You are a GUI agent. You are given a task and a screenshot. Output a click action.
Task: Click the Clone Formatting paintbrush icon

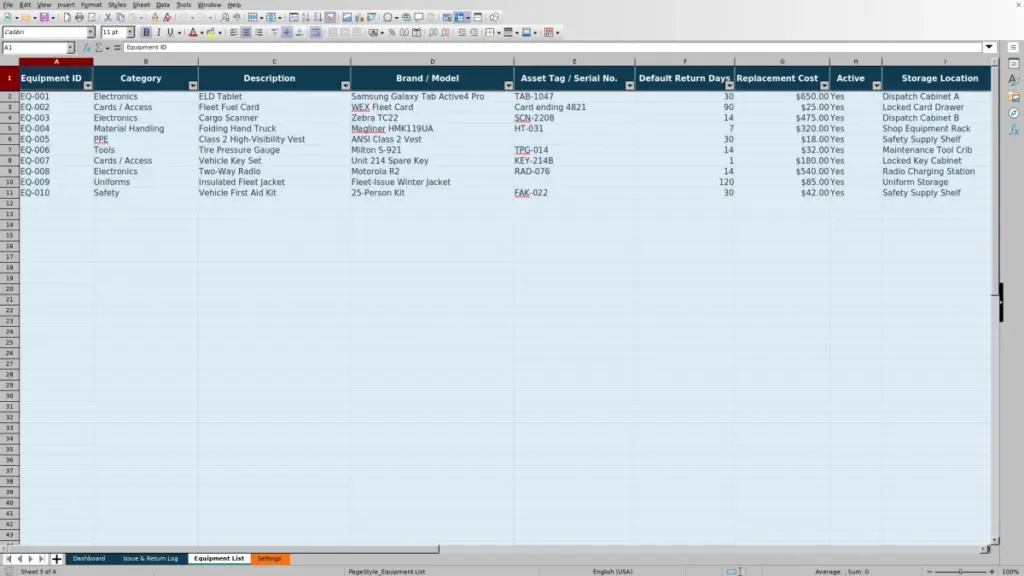pyautogui.click(x=155, y=18)
